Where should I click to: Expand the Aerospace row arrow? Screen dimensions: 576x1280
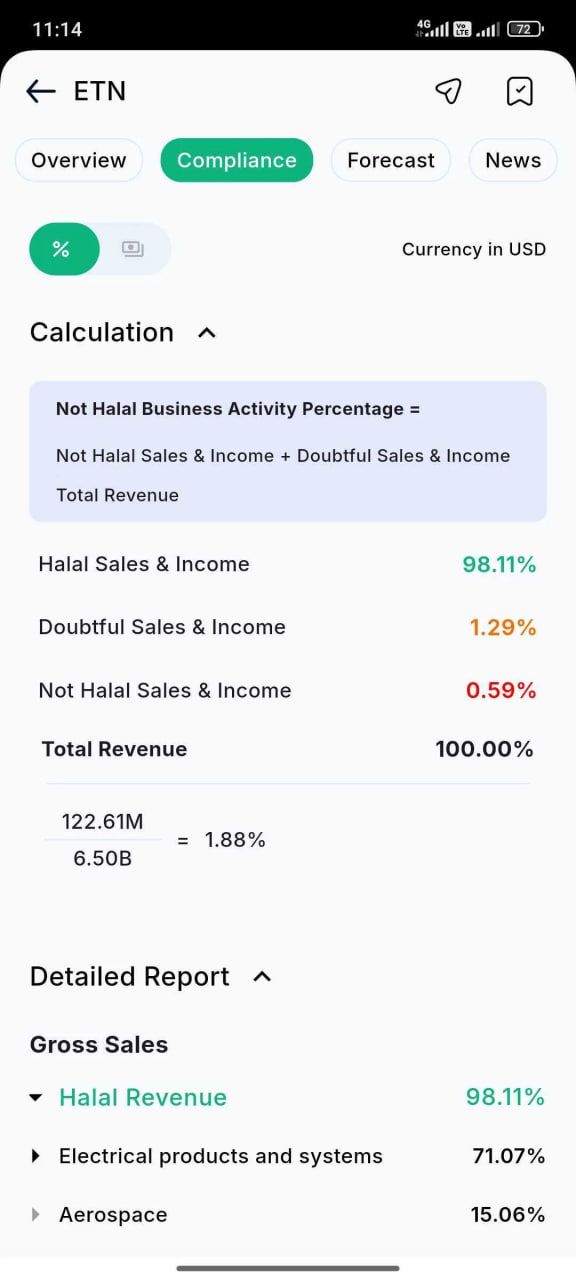click(x=36, y=1215)
